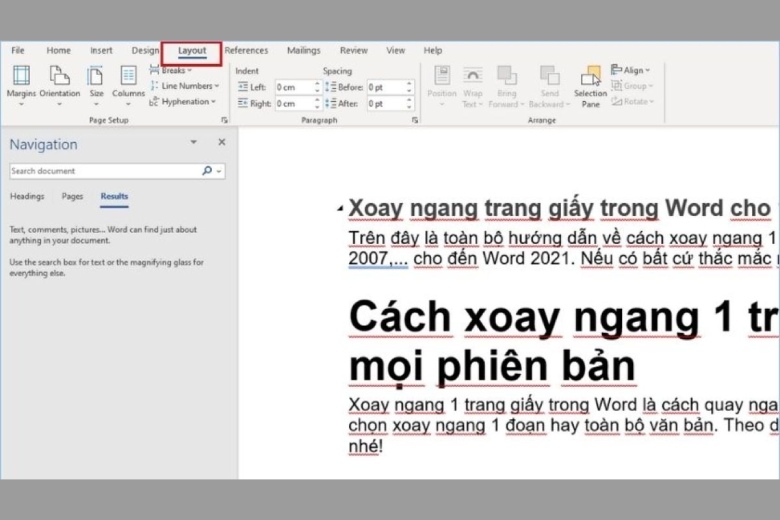Adjust Spacing Before with spinner arrows
This screenshot has width=780, height=520.
point(409,87)
